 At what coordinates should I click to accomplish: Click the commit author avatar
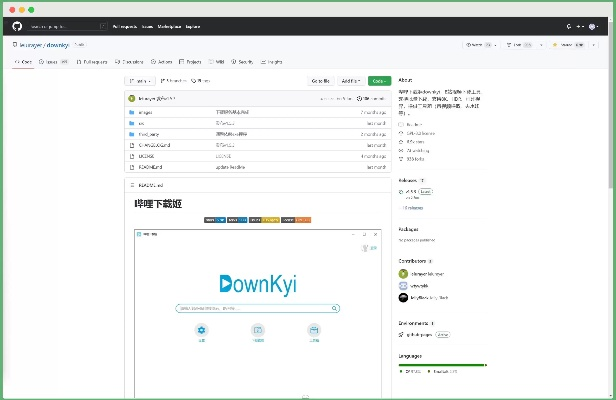click(132, 98)
